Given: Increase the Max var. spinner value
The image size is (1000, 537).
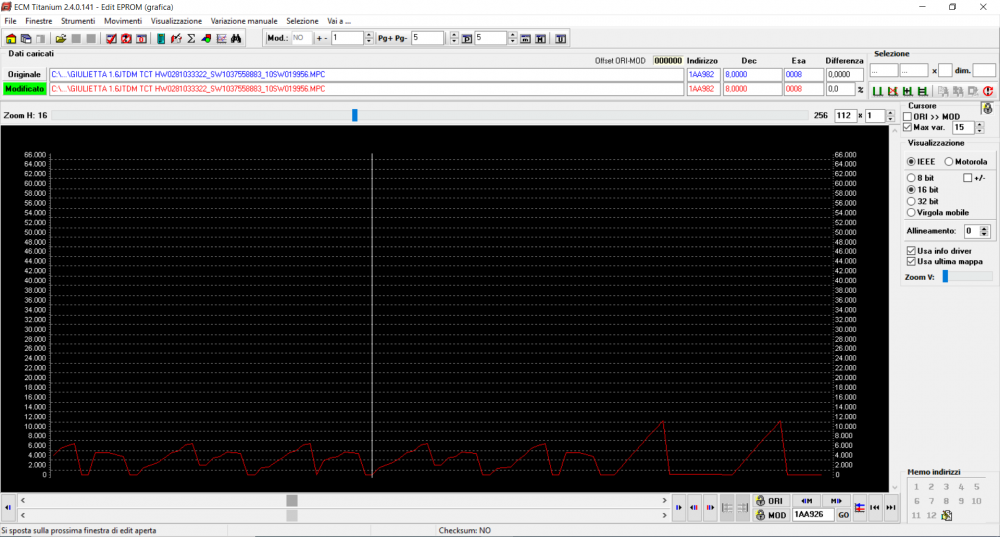Looking at the screenshot, I should pyautogui.click(x=981, y=124).
